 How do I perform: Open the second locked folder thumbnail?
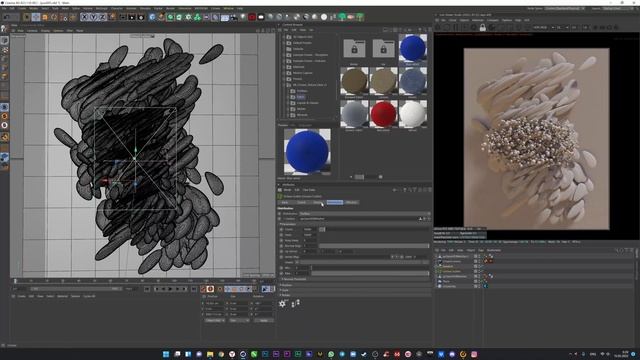point(383,49)
